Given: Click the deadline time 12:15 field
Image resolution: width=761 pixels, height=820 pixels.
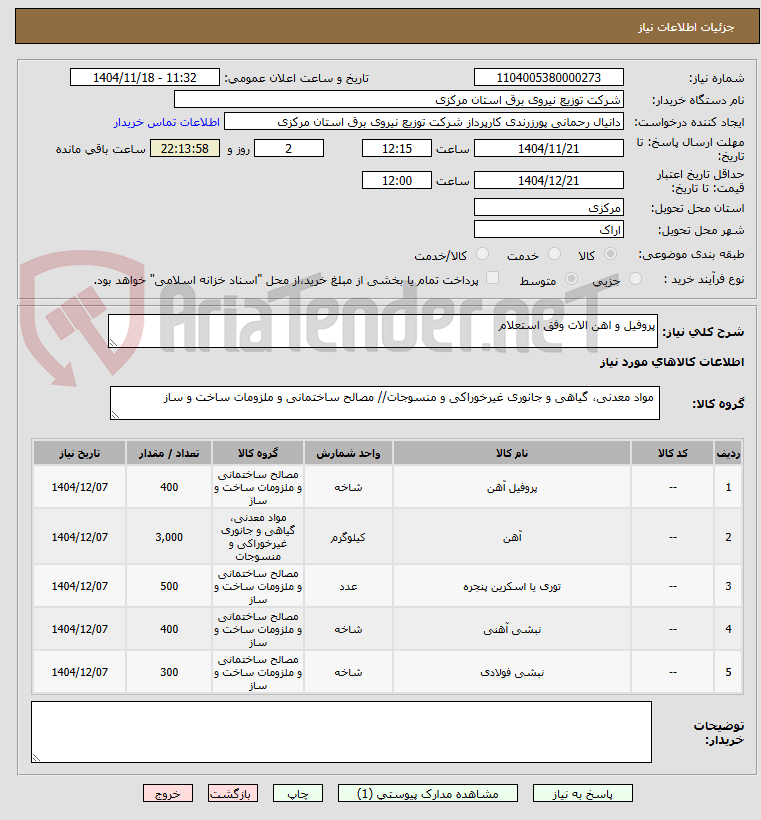Looking at the screenshot, I should (396, 149).
